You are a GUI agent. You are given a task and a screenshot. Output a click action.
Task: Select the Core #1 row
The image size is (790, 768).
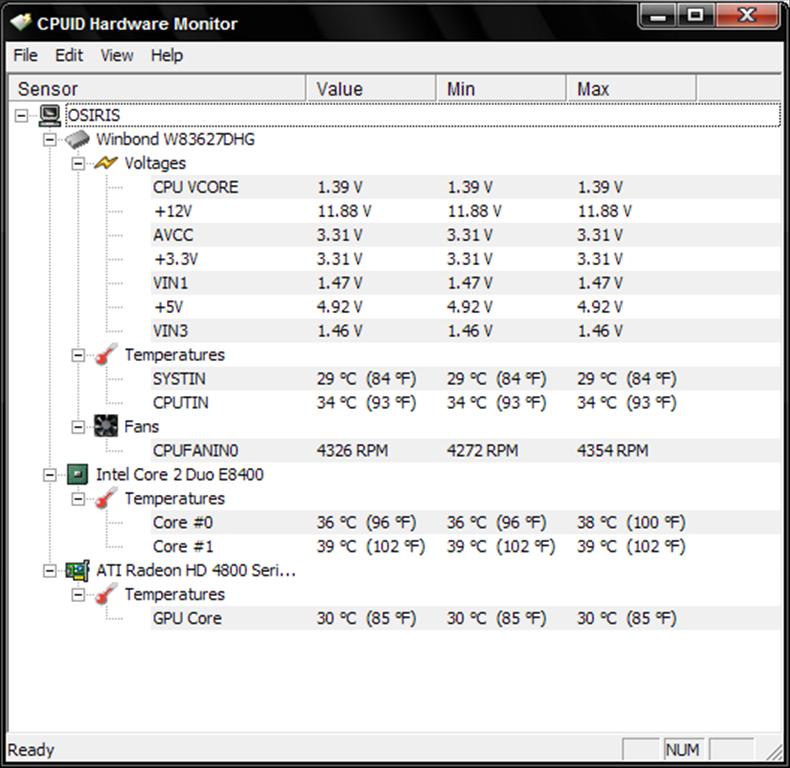point(466,546)
